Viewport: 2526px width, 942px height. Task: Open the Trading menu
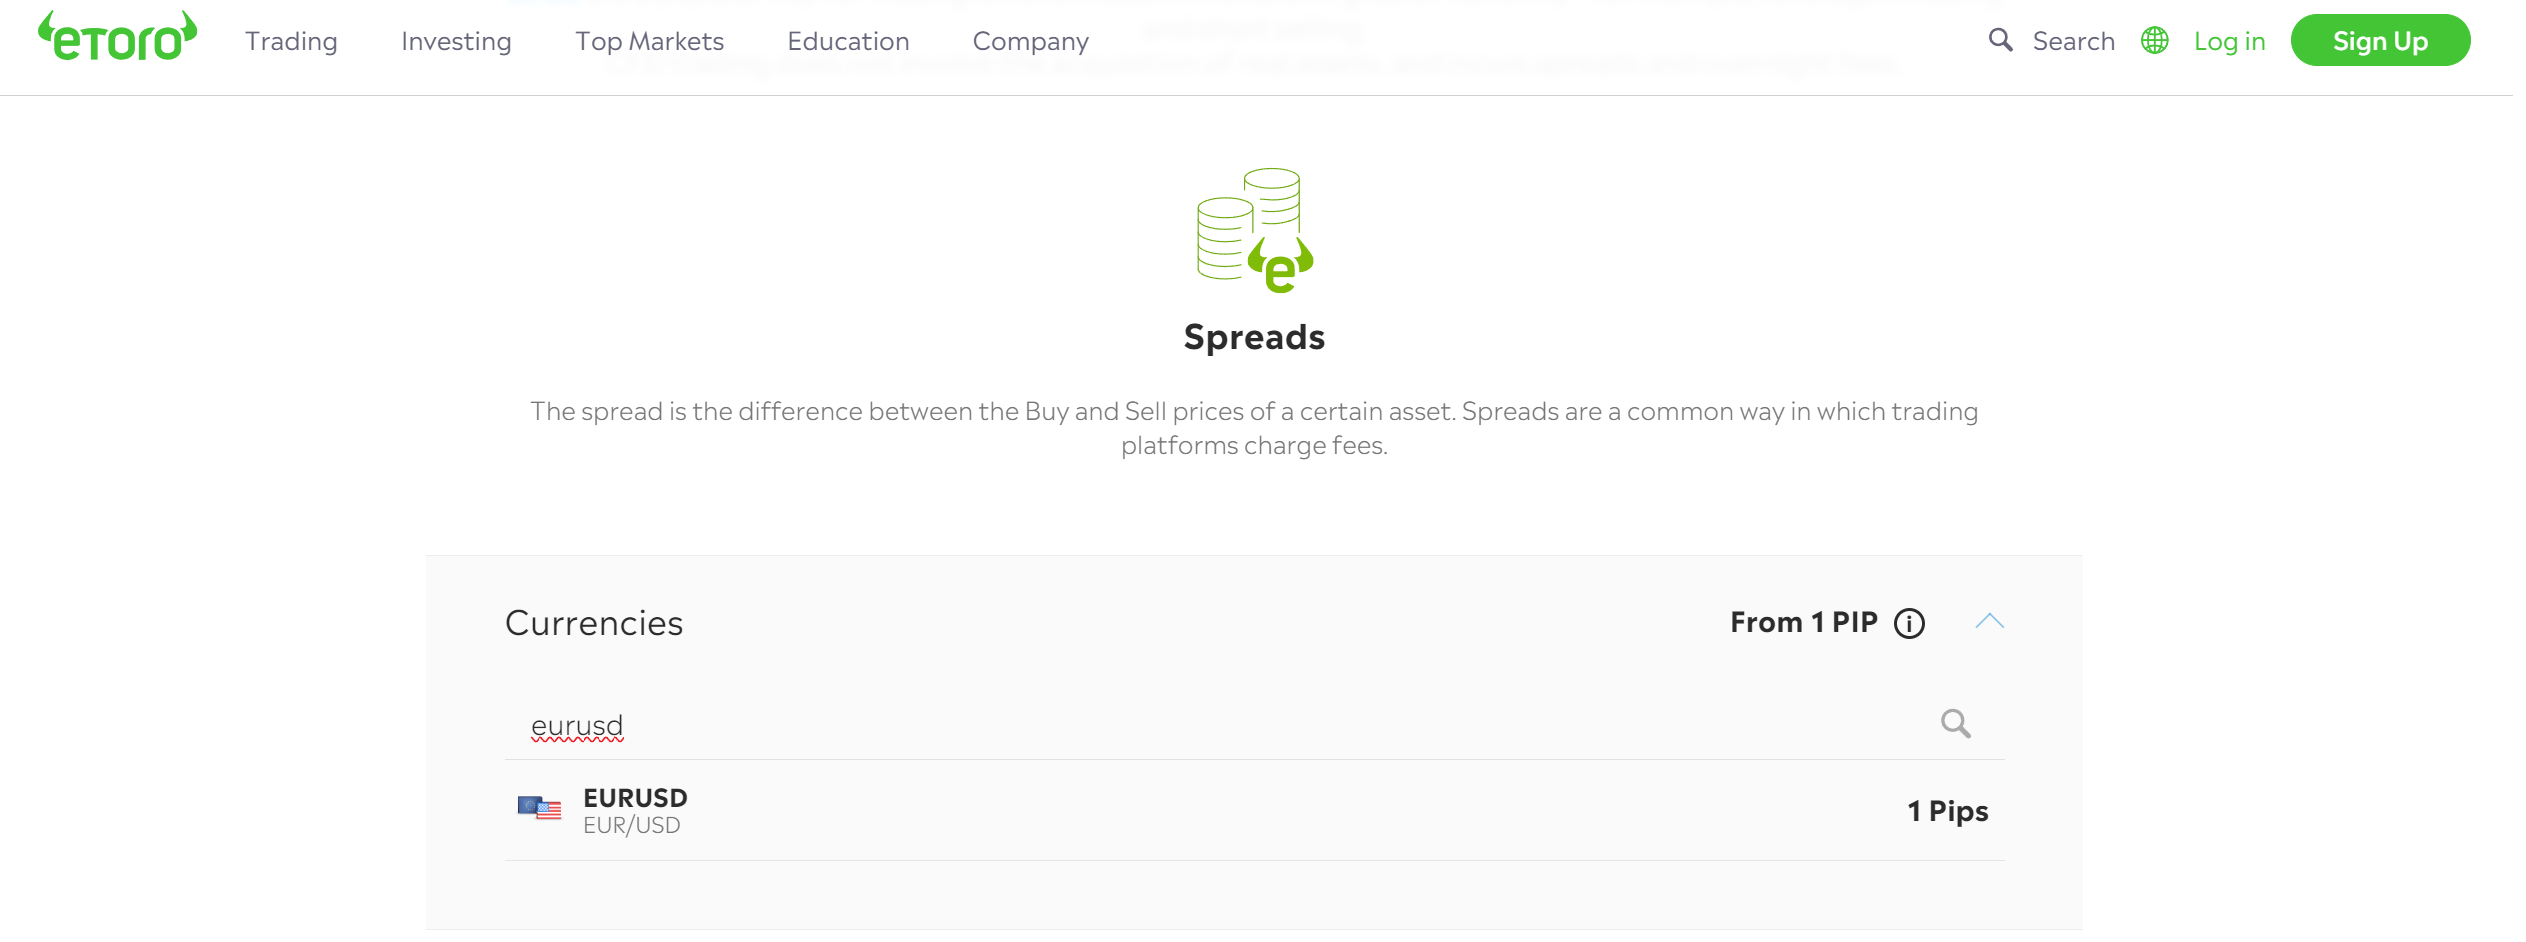tap(290, 41)
